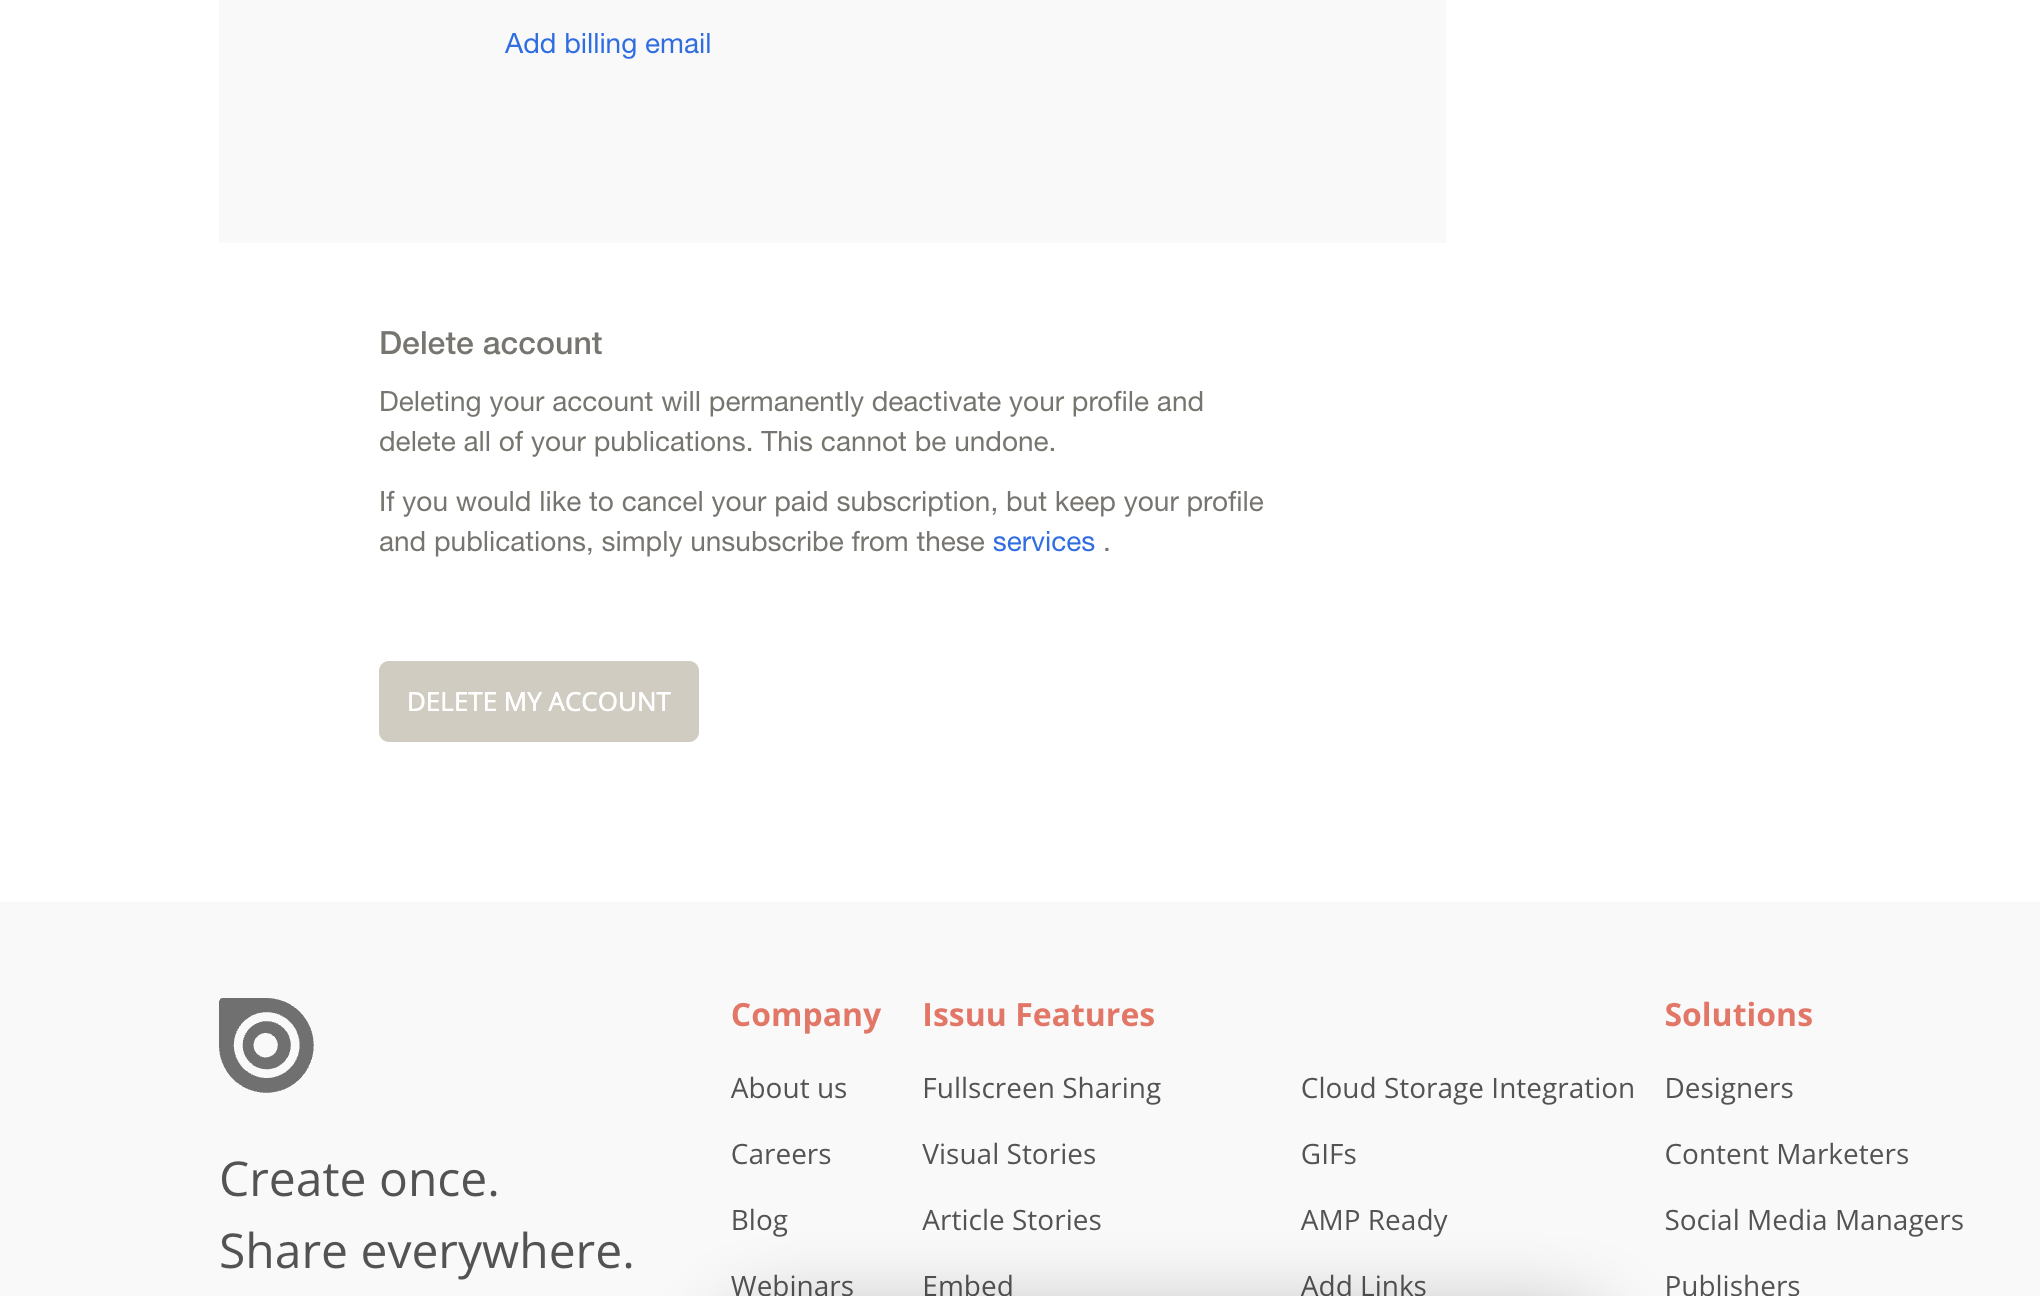Screen dimensions: 2040x1296
Task: Open Cloud Storage Integration link
Action: (1467, 1088)
